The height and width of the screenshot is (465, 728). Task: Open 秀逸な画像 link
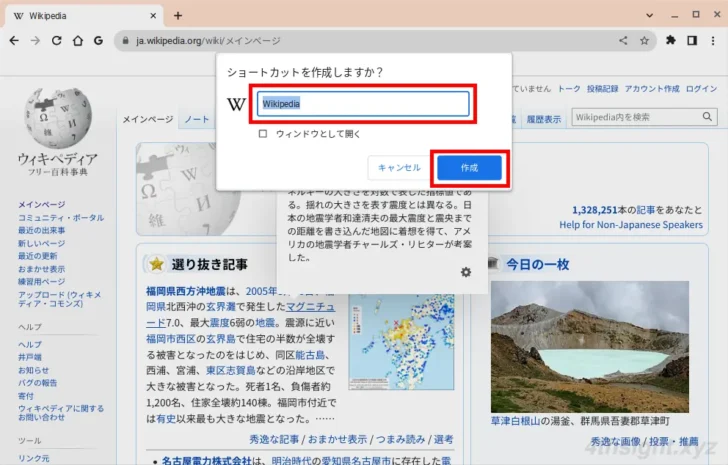[615, 441]
